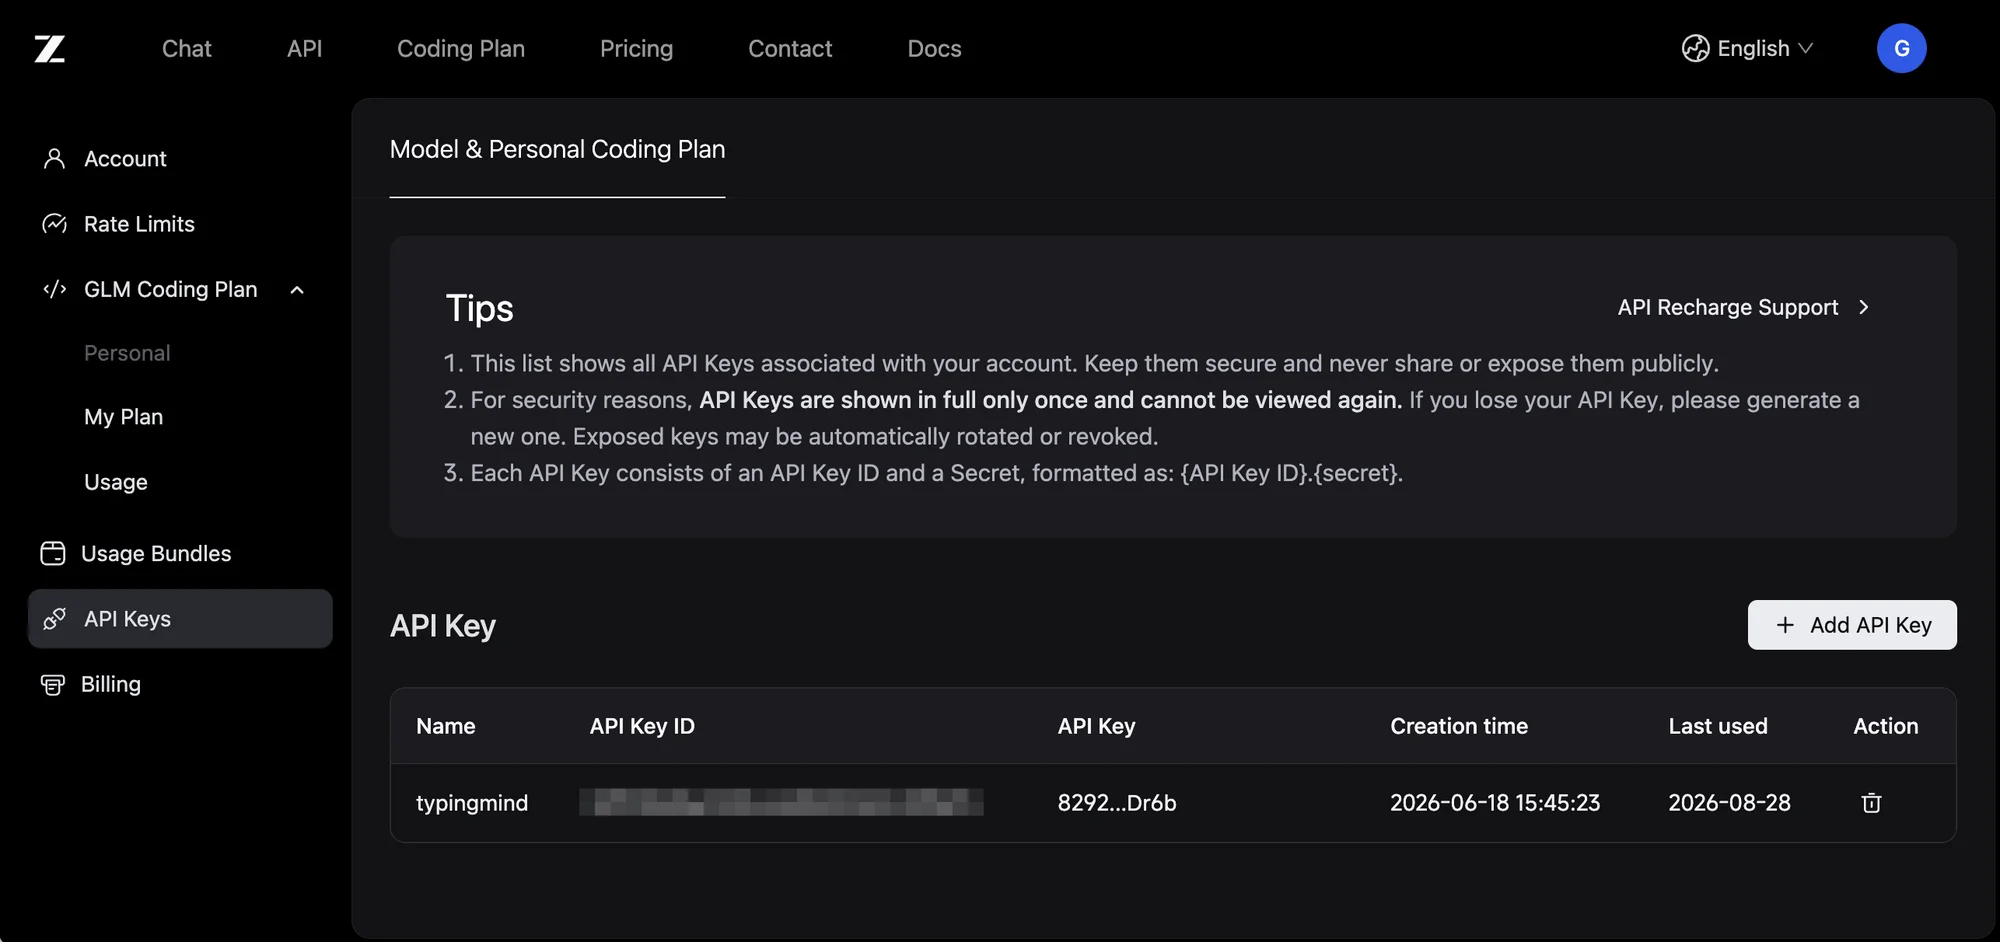Click the Account person icon
Viewport: 2000px width, 942px height.
55,159
